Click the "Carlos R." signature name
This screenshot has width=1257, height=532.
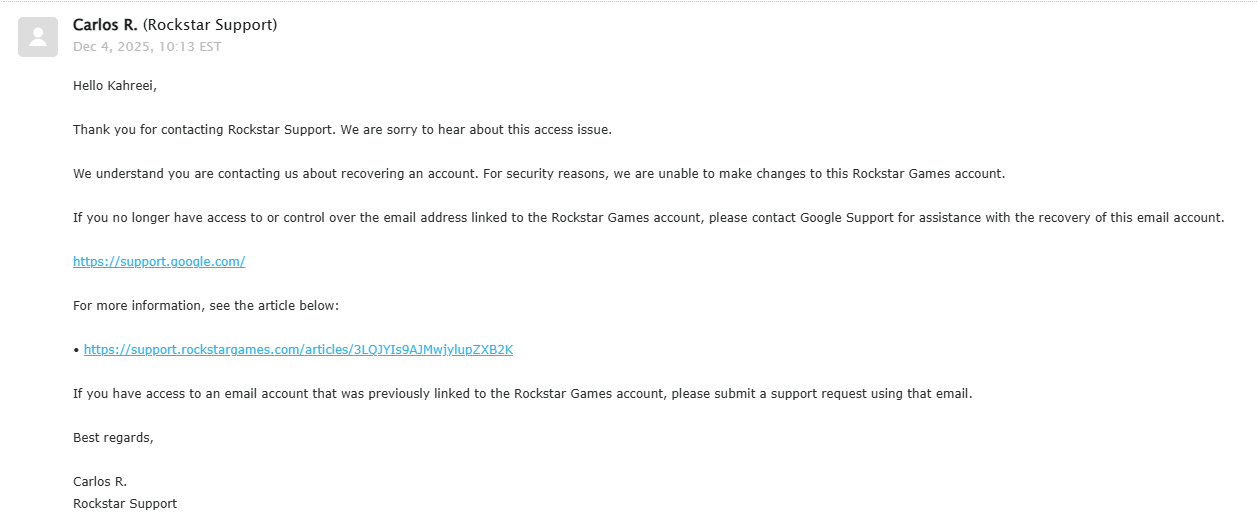point(100,482)
